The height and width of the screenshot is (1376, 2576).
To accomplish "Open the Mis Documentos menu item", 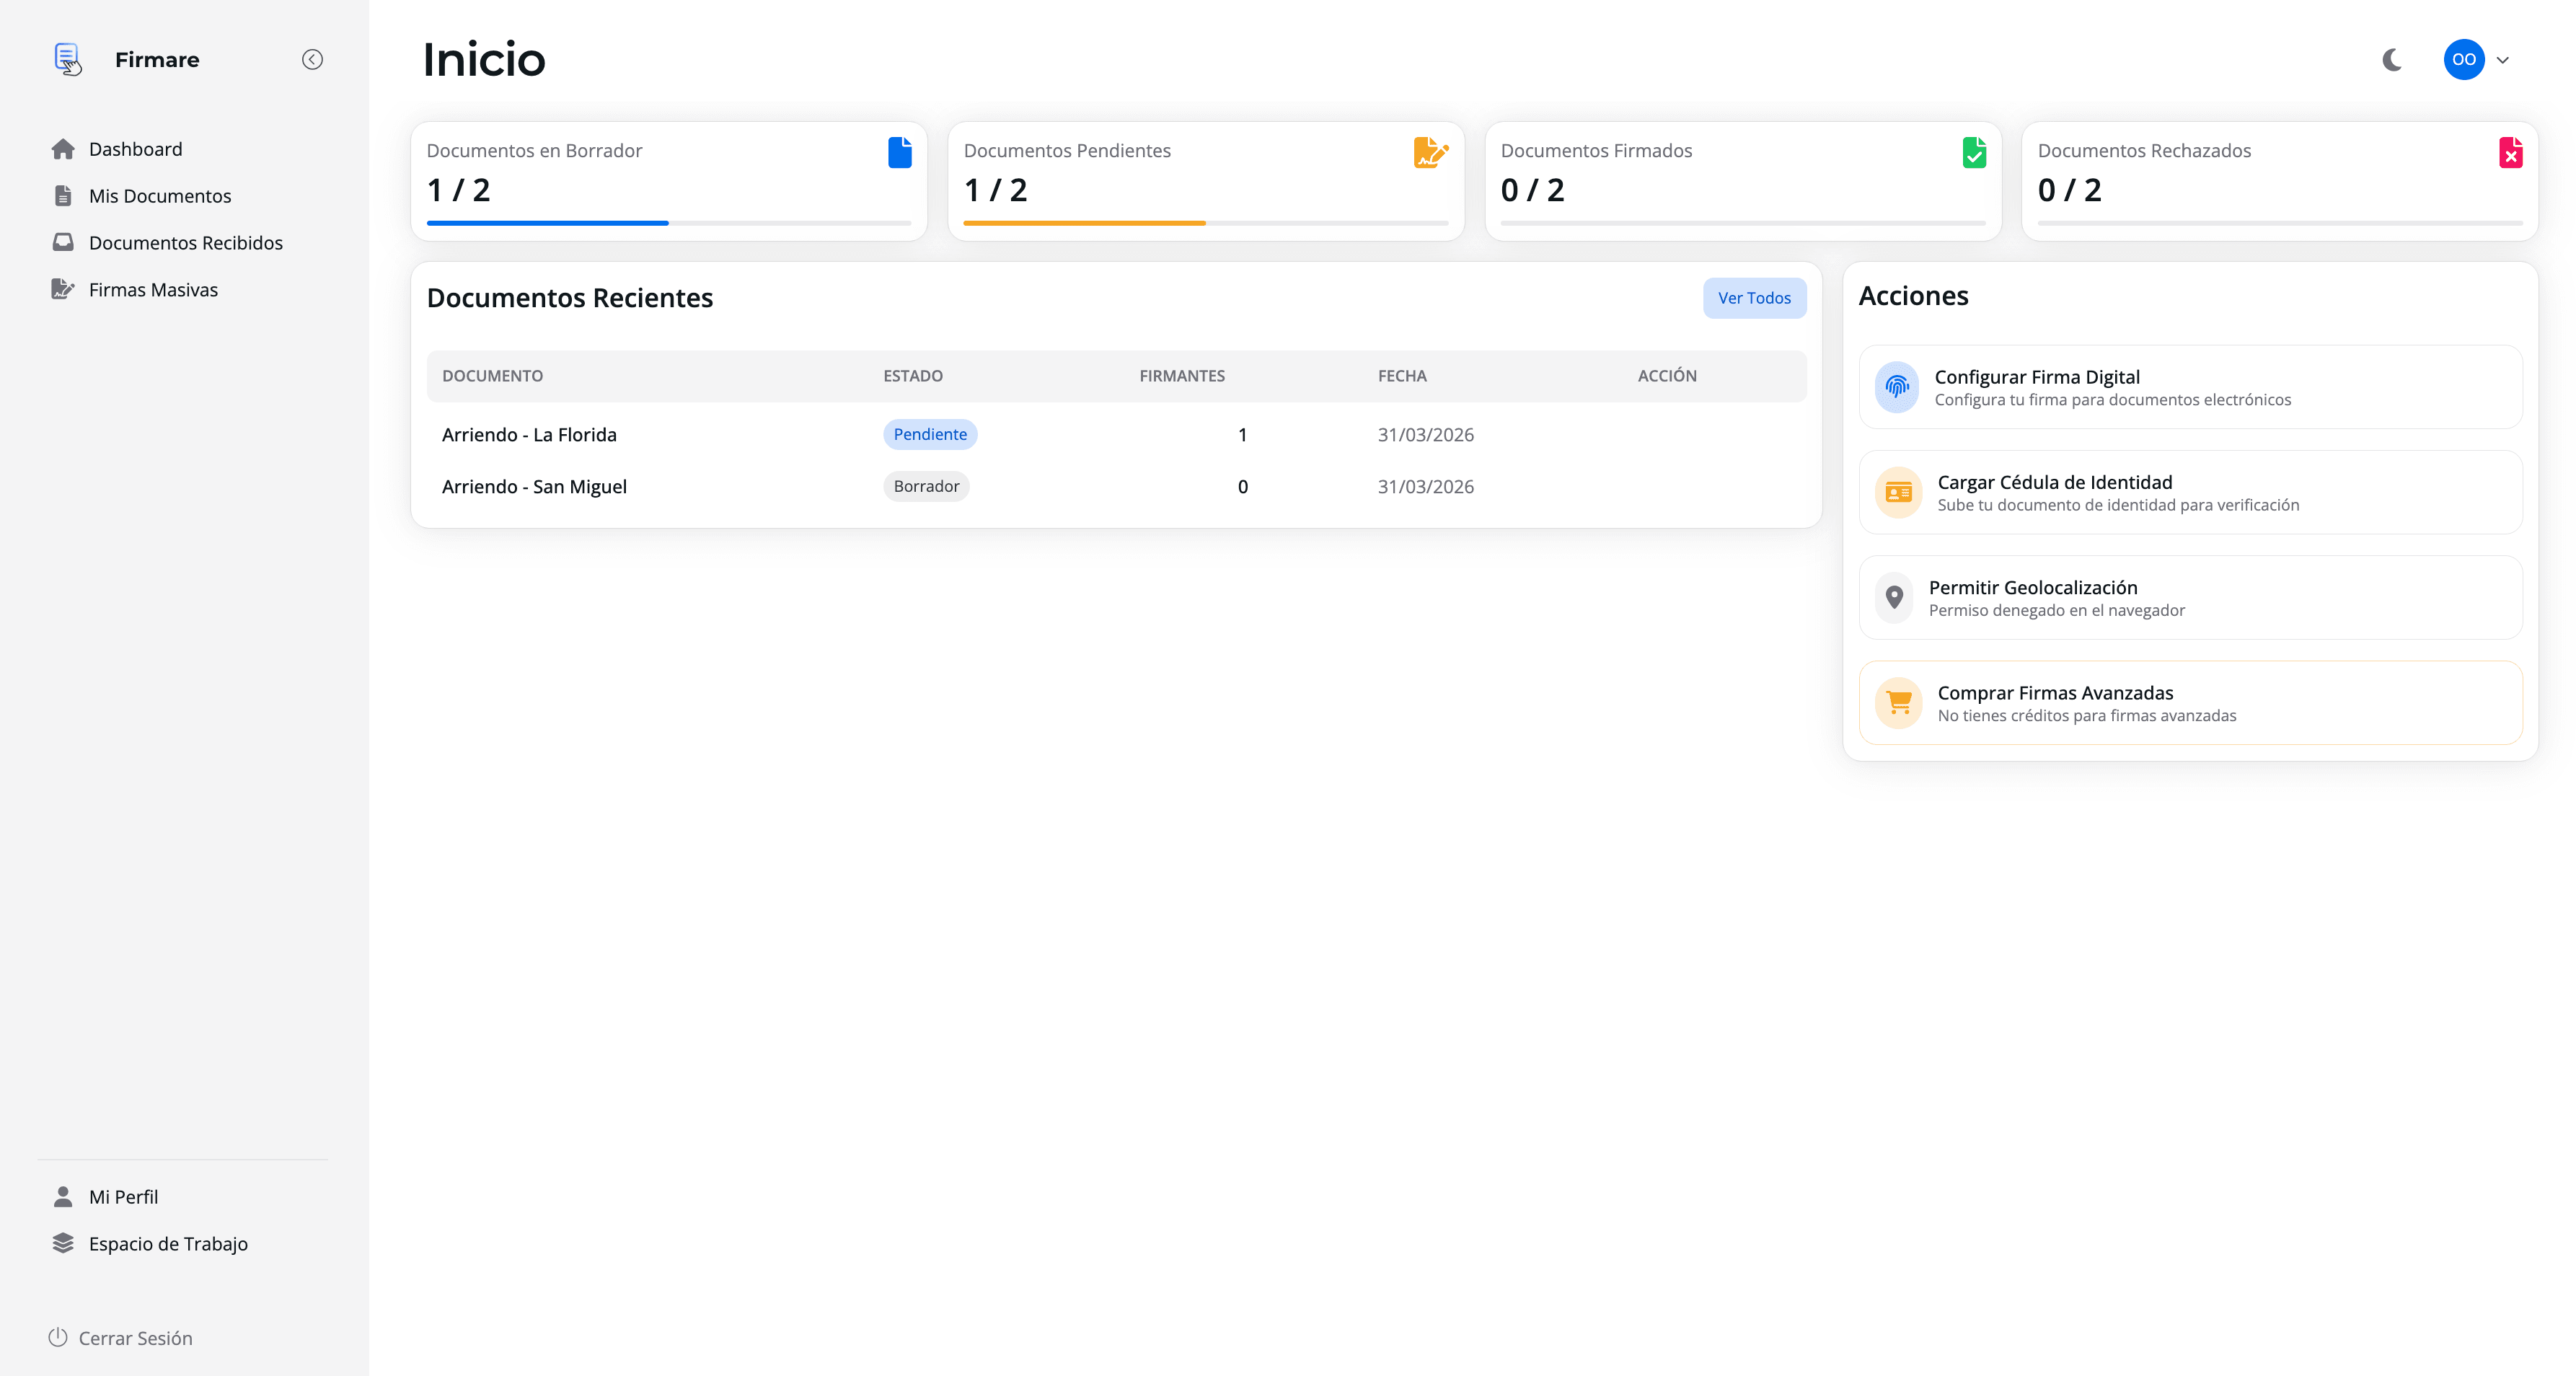I will click(x=160, y=195).
